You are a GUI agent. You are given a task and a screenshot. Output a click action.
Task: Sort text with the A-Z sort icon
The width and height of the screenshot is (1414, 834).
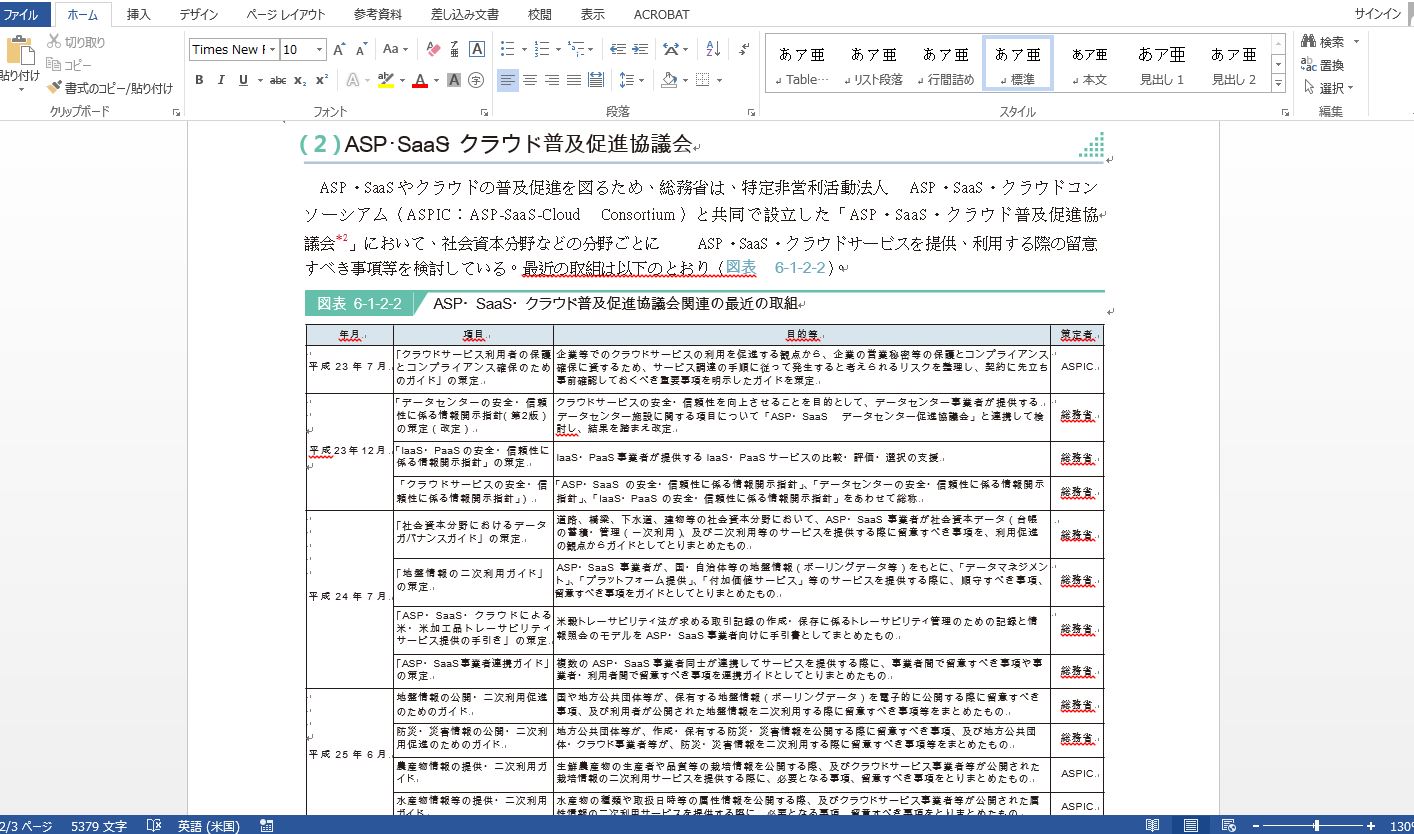pos(713,49)
